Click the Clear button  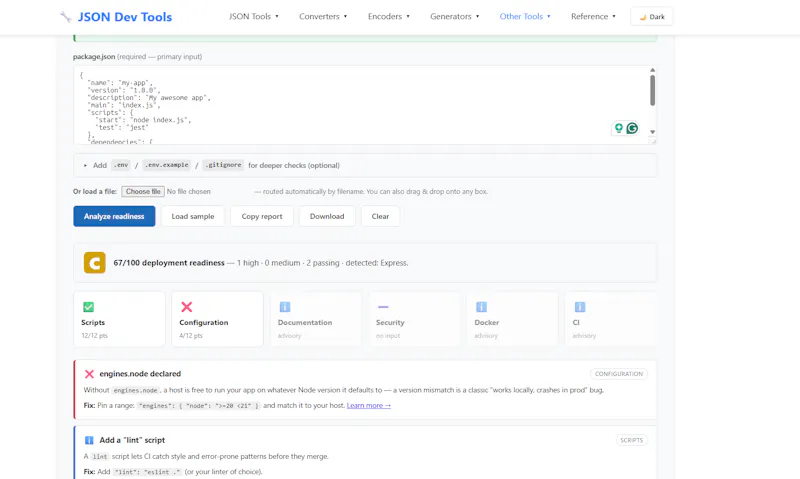380,216
